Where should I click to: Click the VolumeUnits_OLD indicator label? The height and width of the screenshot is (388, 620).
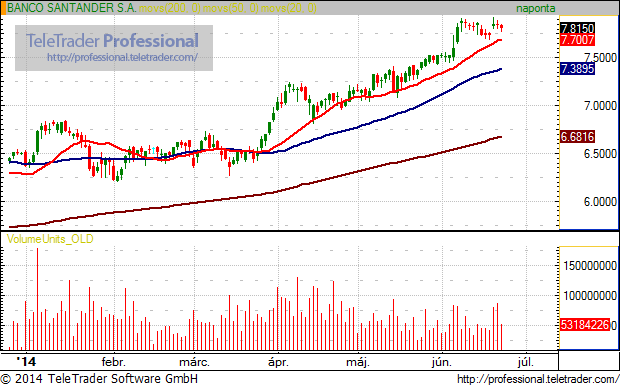coord(50,239)
